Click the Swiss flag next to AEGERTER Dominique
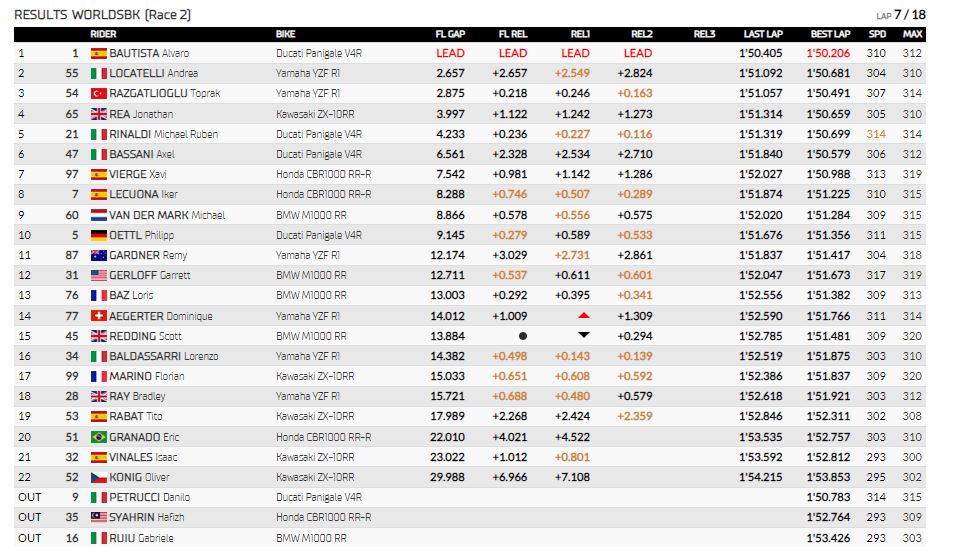Image resolution: width=958 pixels, height=555 pixels. pos(98,316)
